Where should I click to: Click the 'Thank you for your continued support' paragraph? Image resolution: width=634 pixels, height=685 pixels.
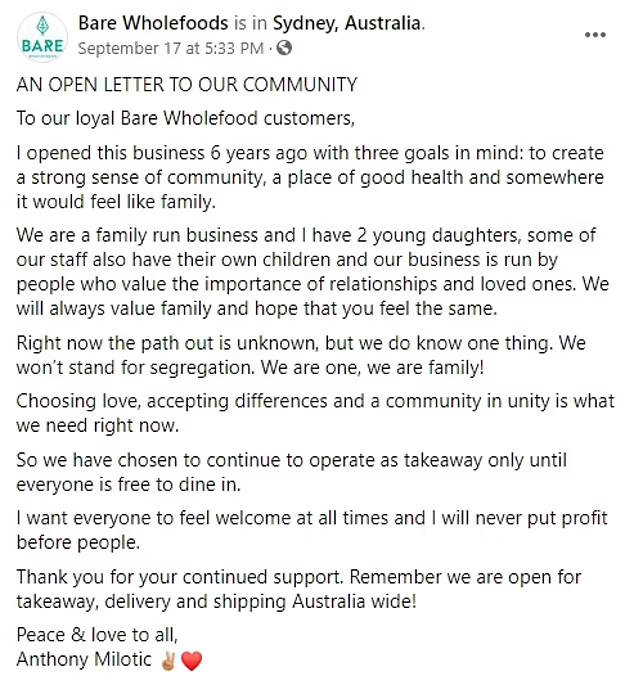click(299, 589)
